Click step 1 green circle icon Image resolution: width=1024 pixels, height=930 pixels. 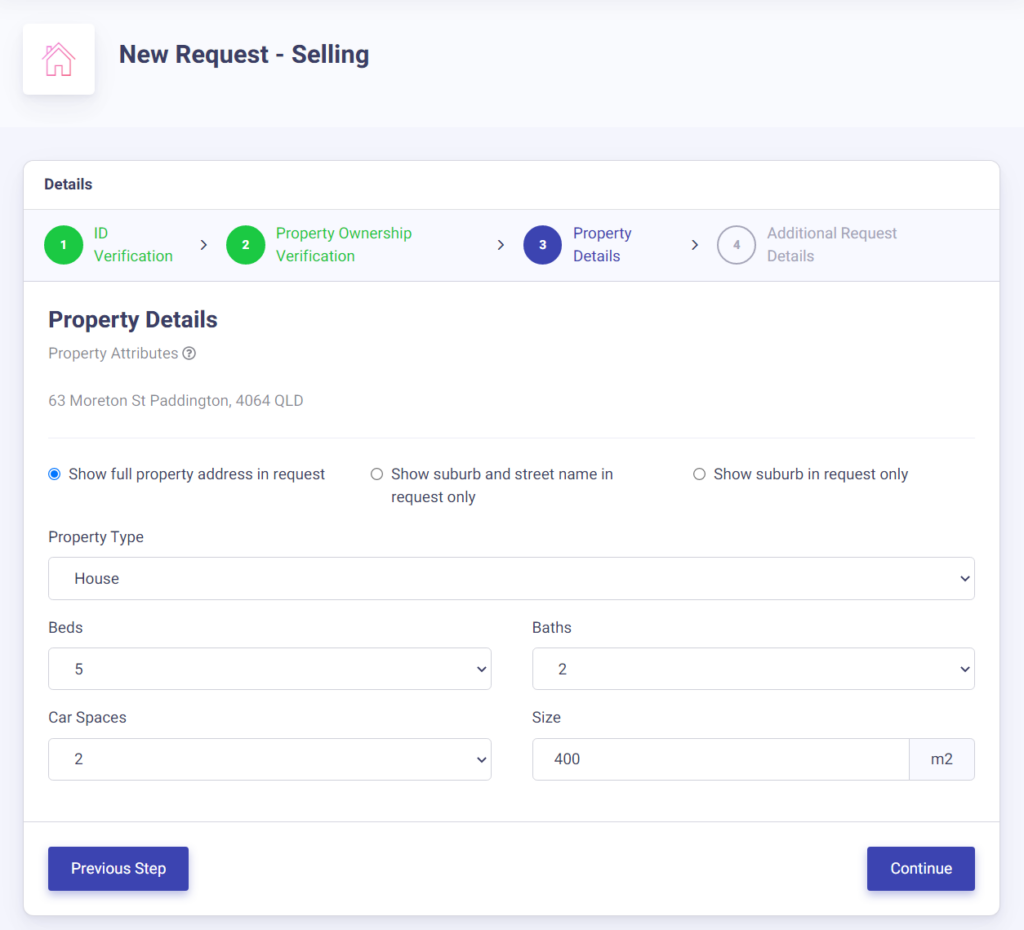(x=63, y=245)
